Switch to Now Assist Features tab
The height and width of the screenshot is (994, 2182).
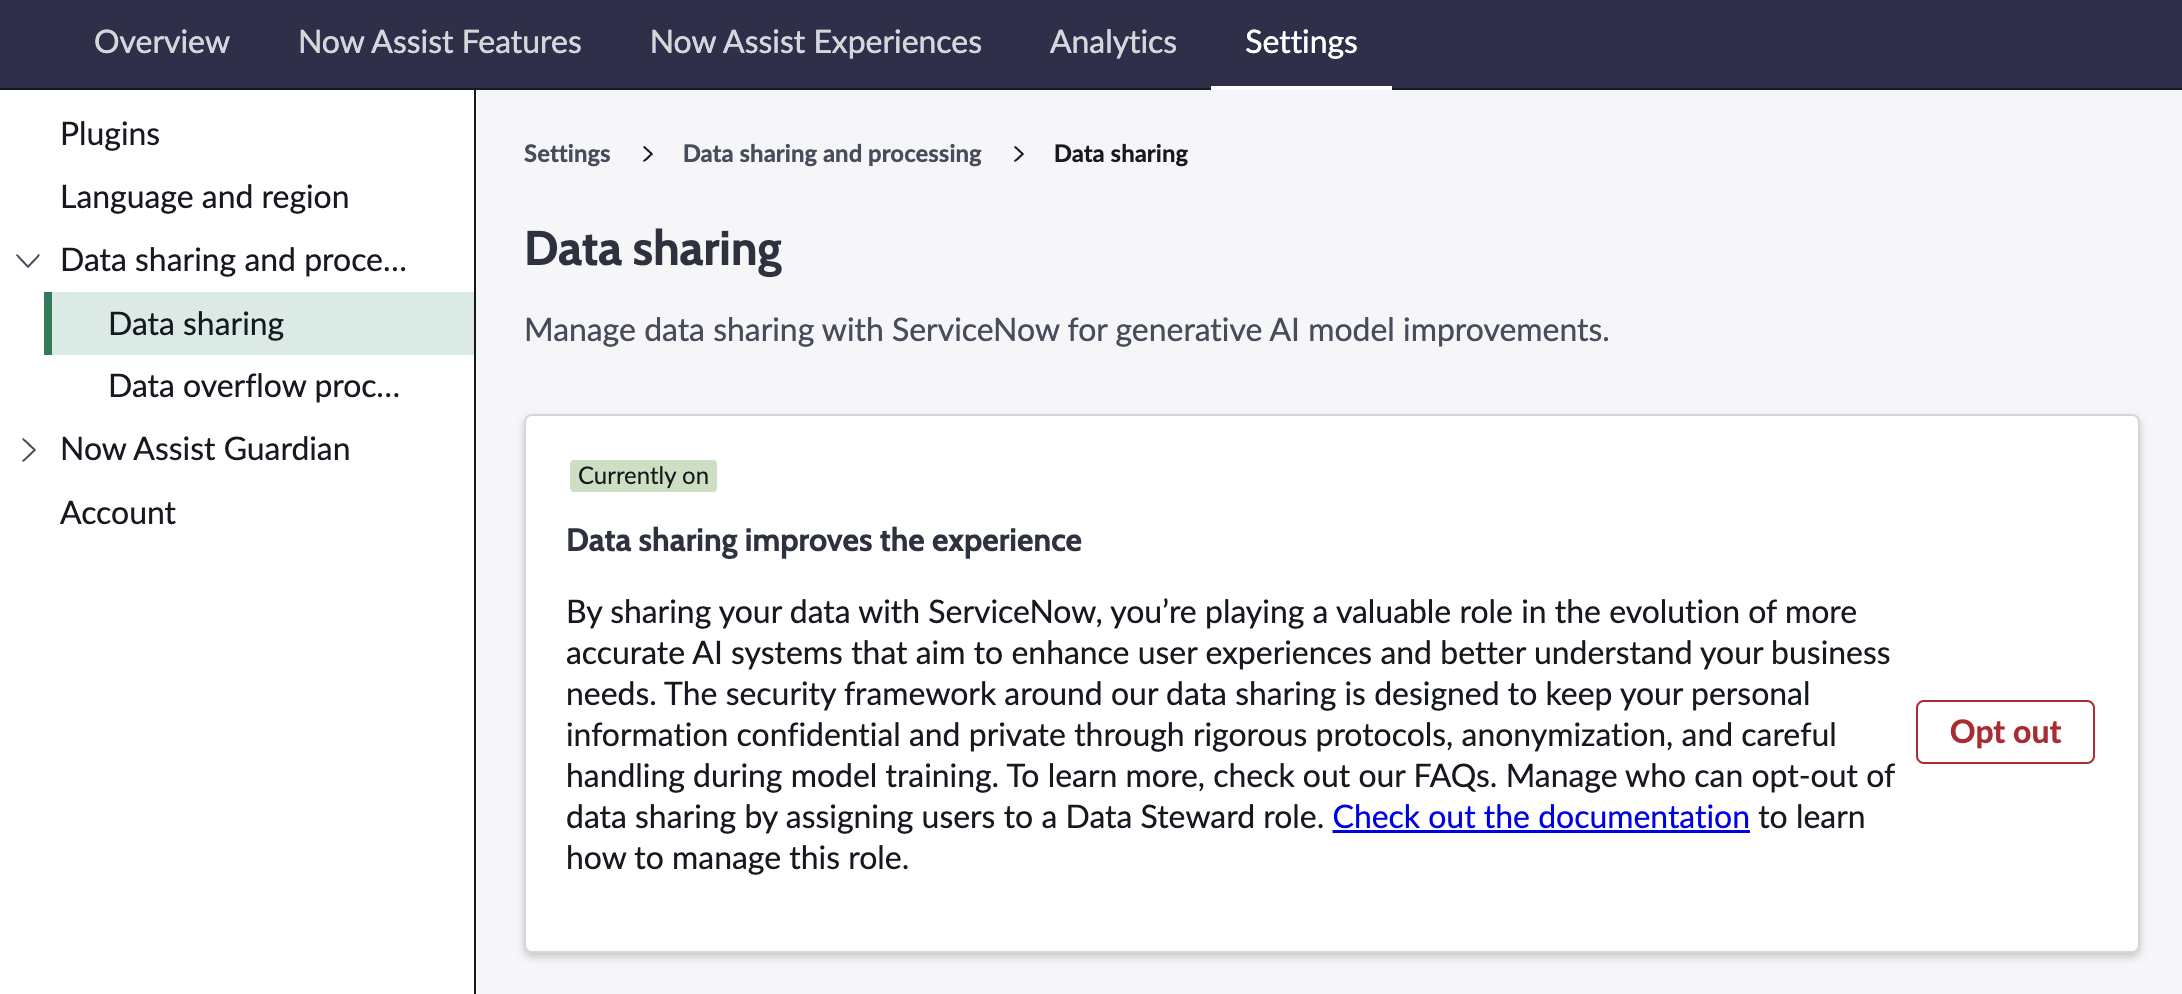[440, 42]
